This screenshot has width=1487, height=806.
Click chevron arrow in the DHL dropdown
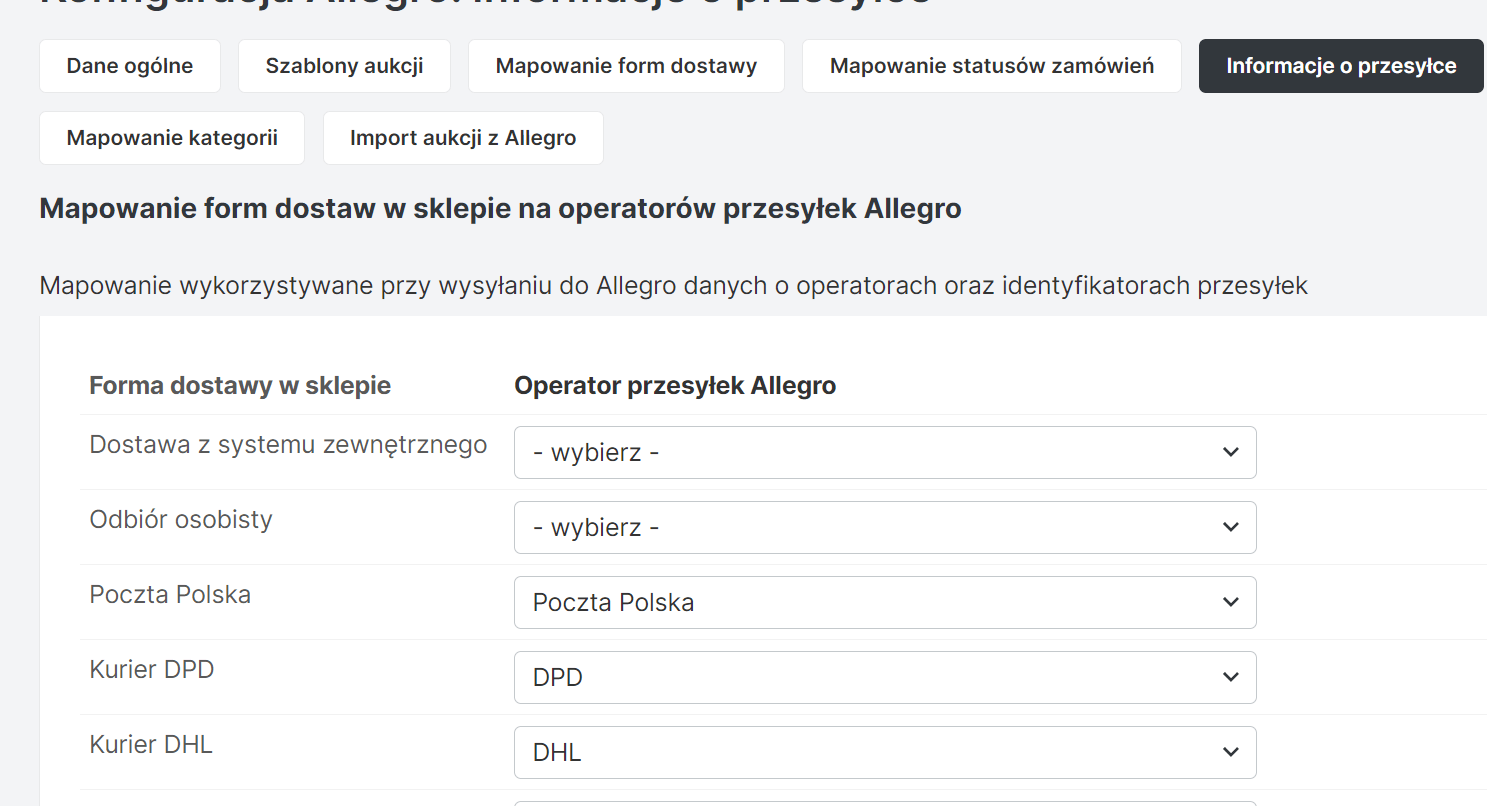click(1230, 753)
